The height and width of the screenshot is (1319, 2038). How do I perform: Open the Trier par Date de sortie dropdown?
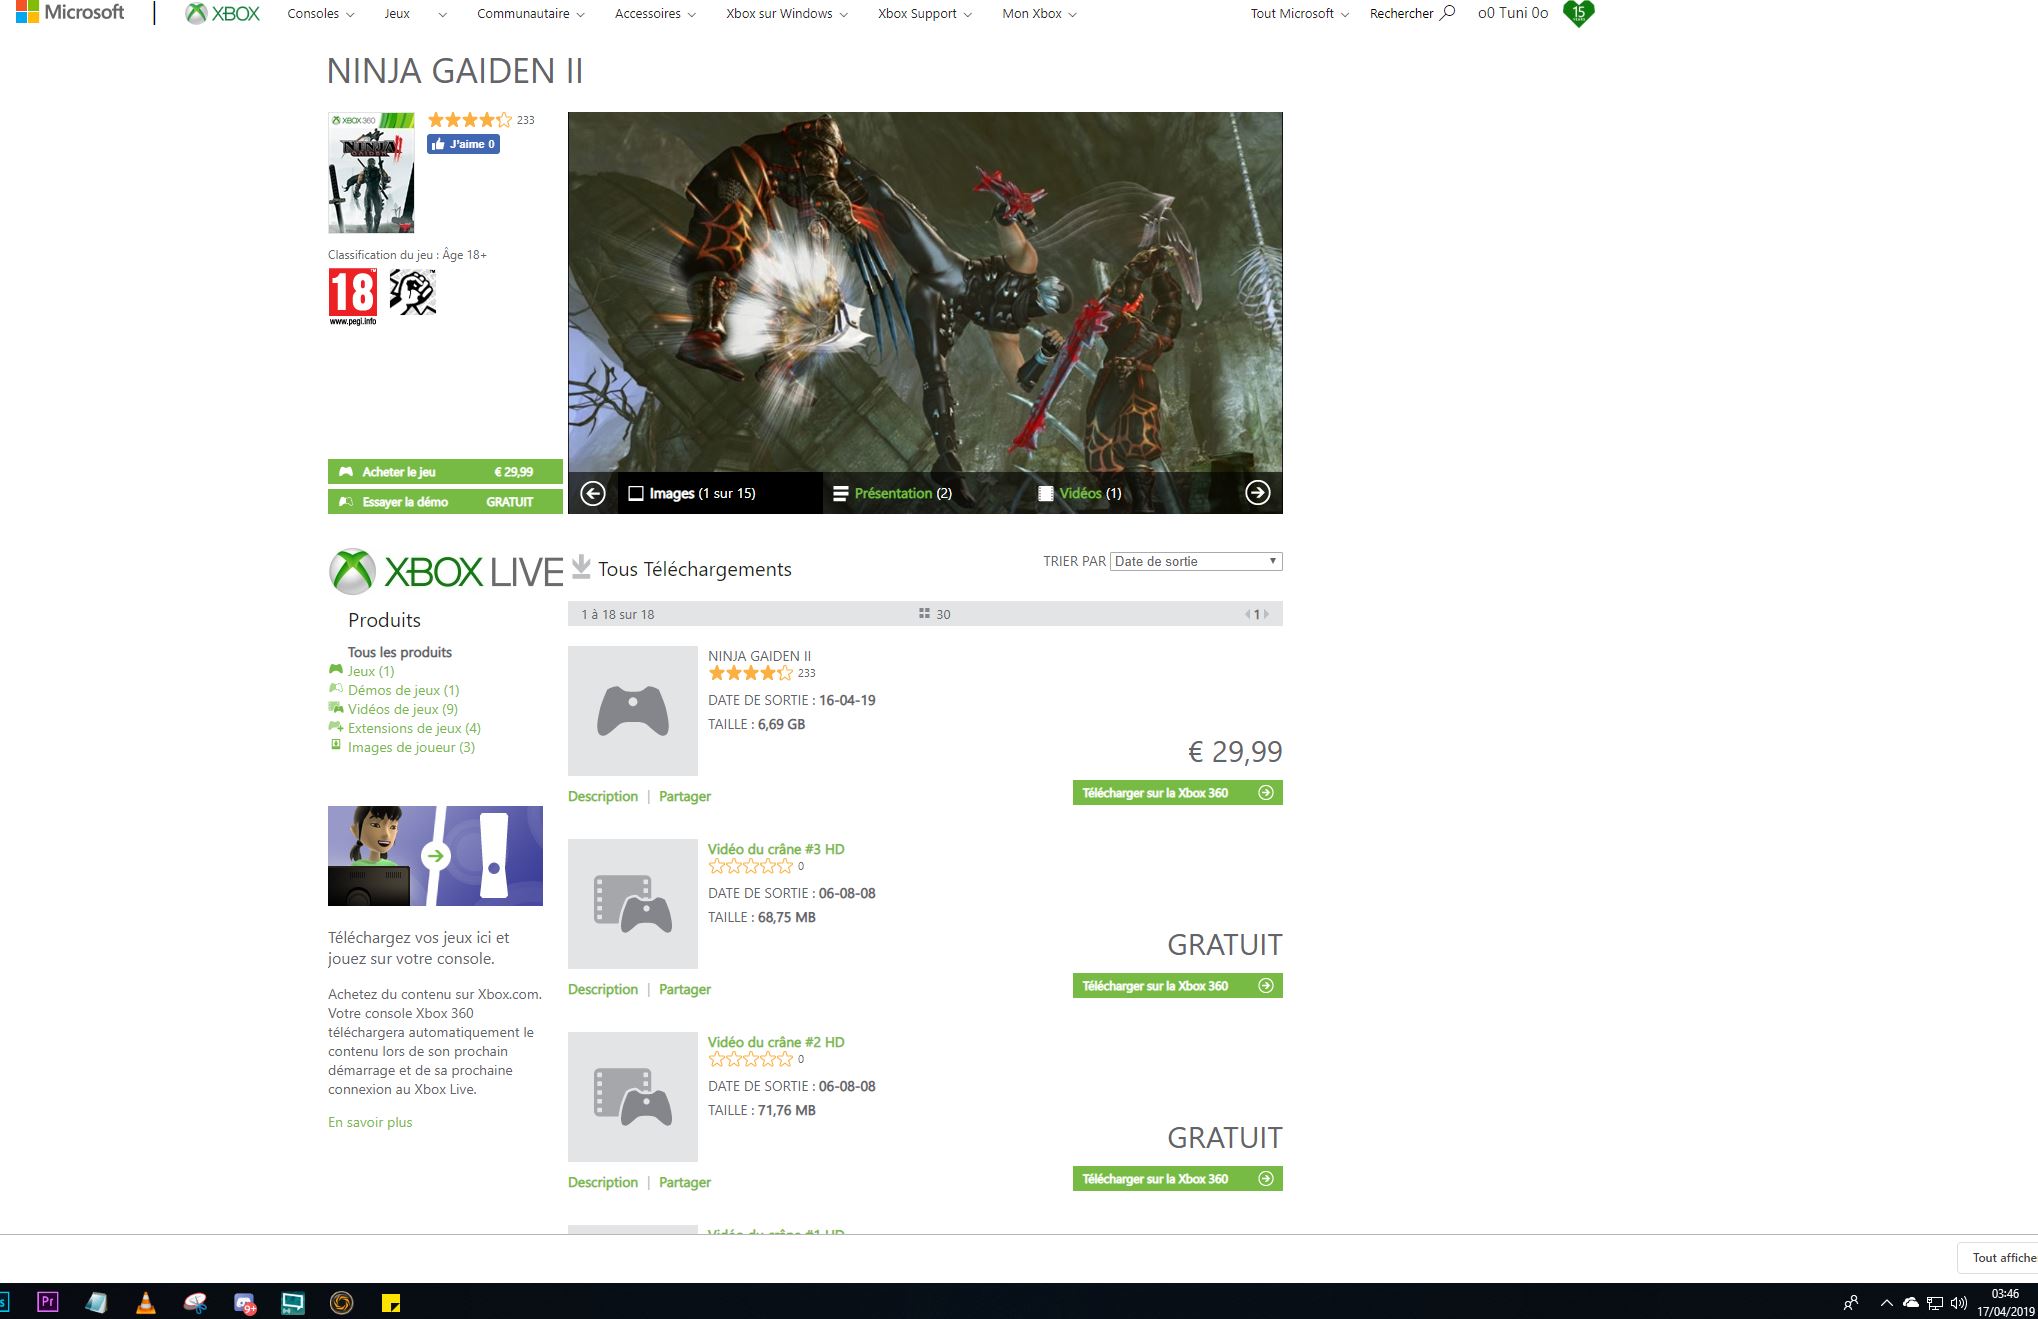coord(1196,561)
